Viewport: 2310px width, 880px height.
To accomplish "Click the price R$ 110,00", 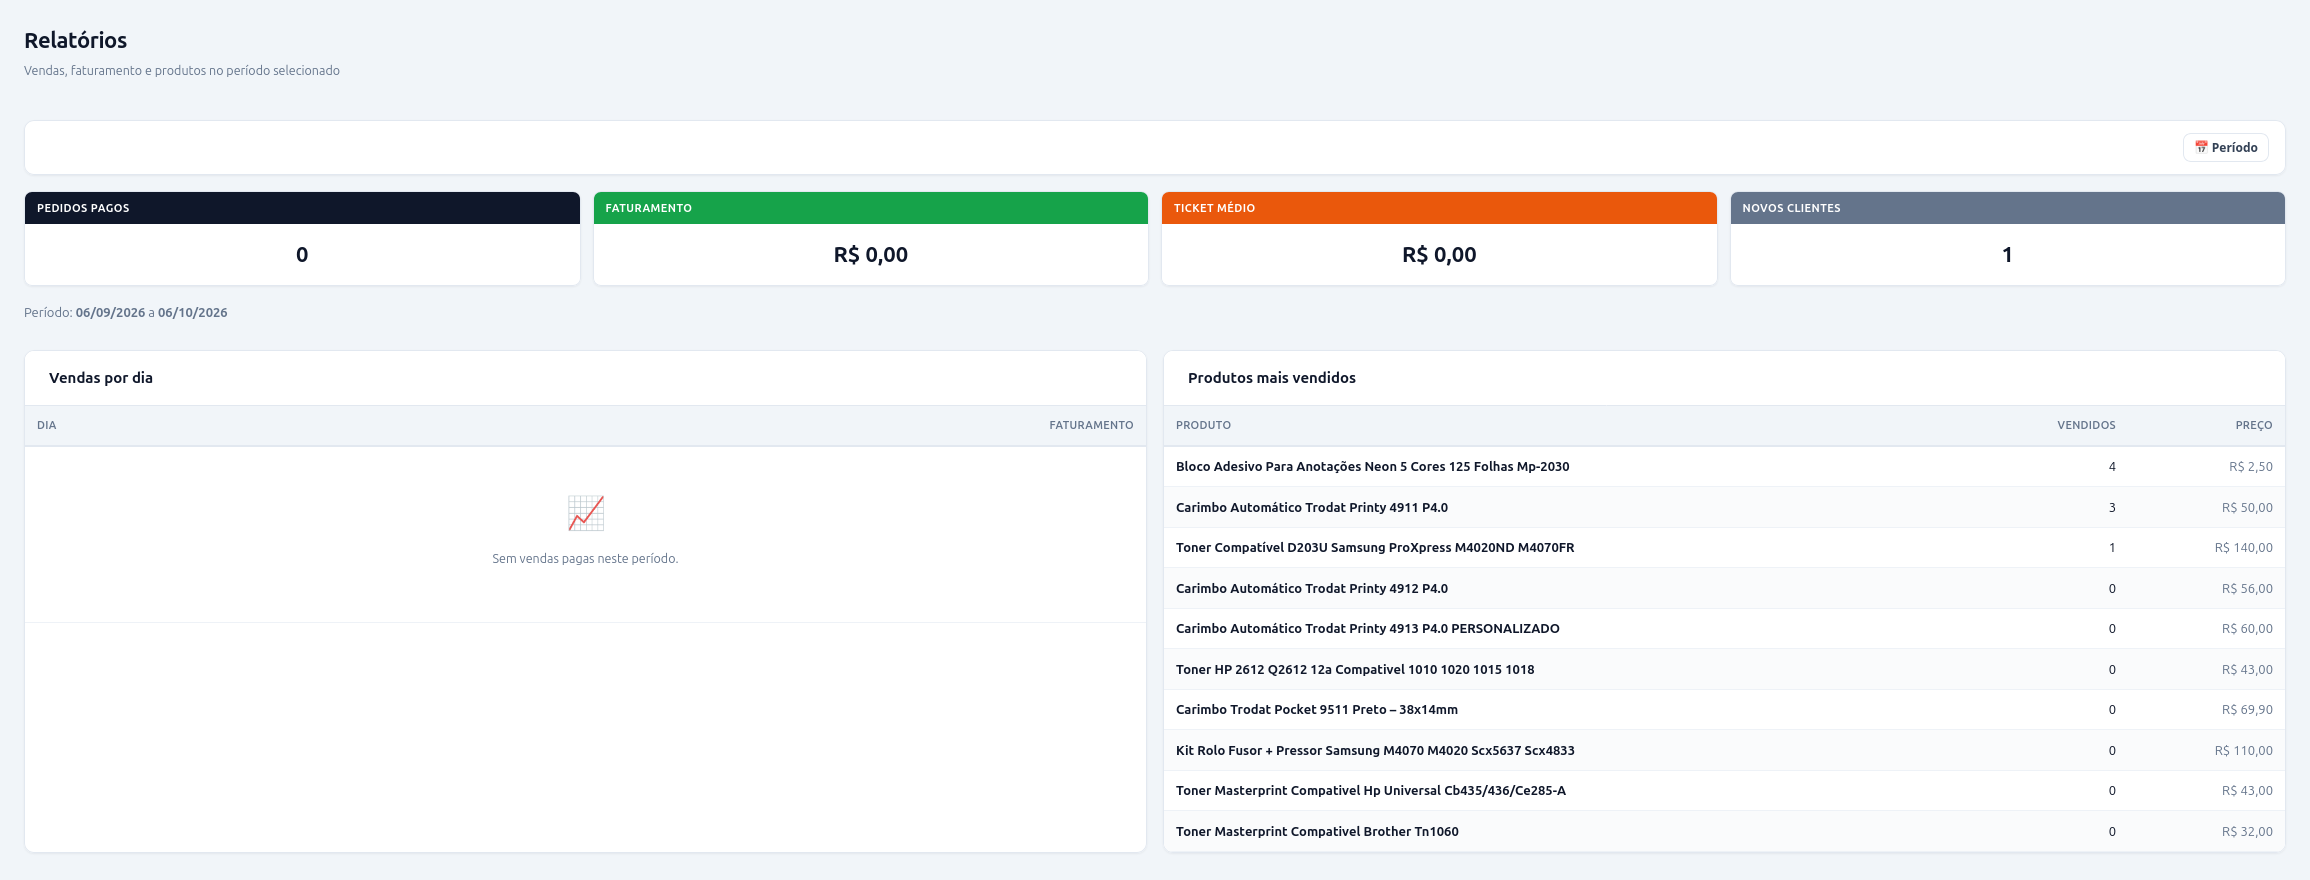I will tap(2244, 751).
